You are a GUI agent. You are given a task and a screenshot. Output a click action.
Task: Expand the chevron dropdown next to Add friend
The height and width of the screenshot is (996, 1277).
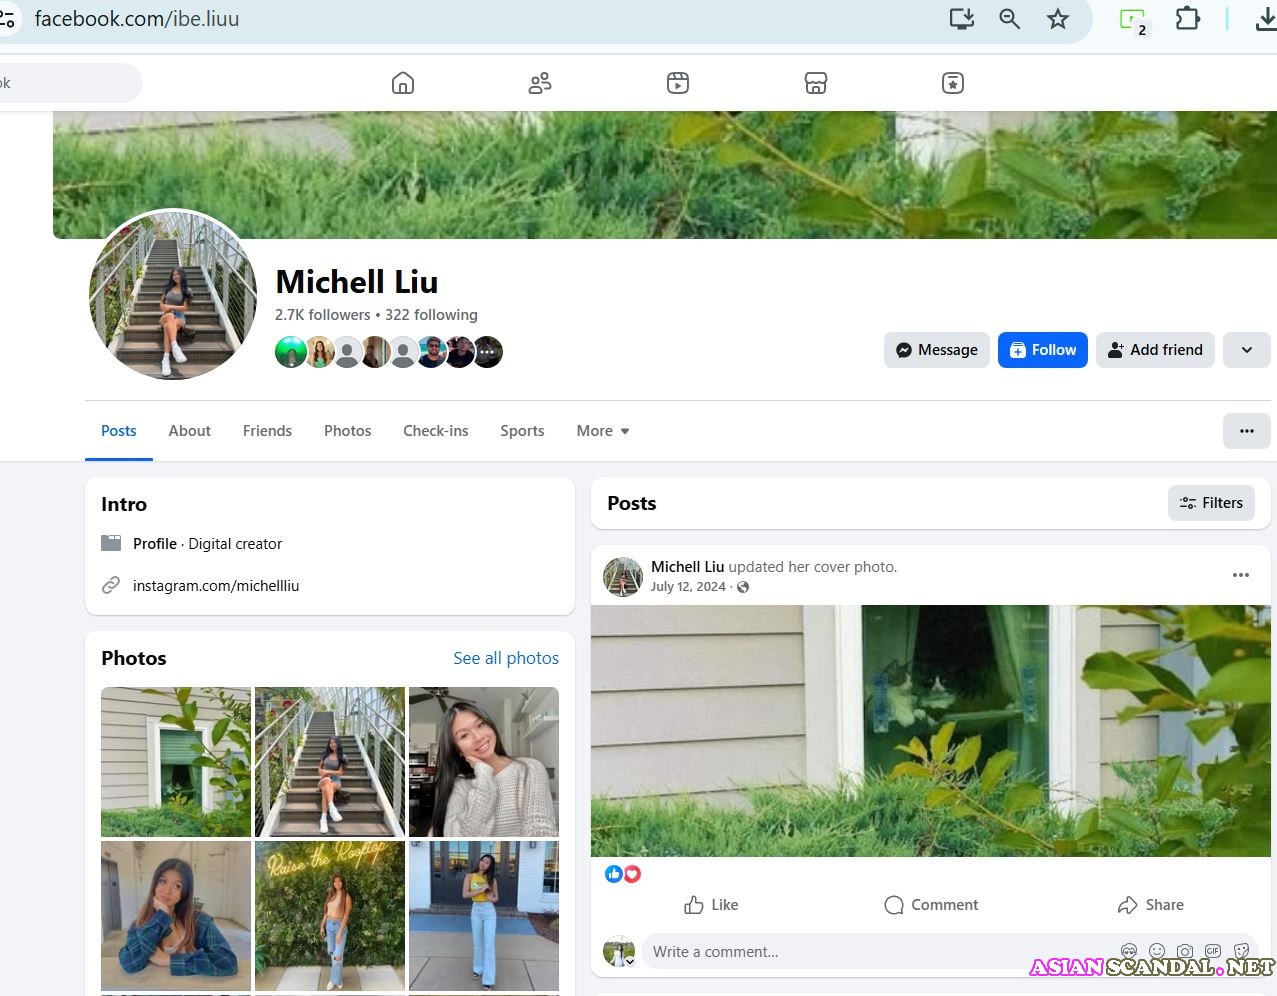1247,350
